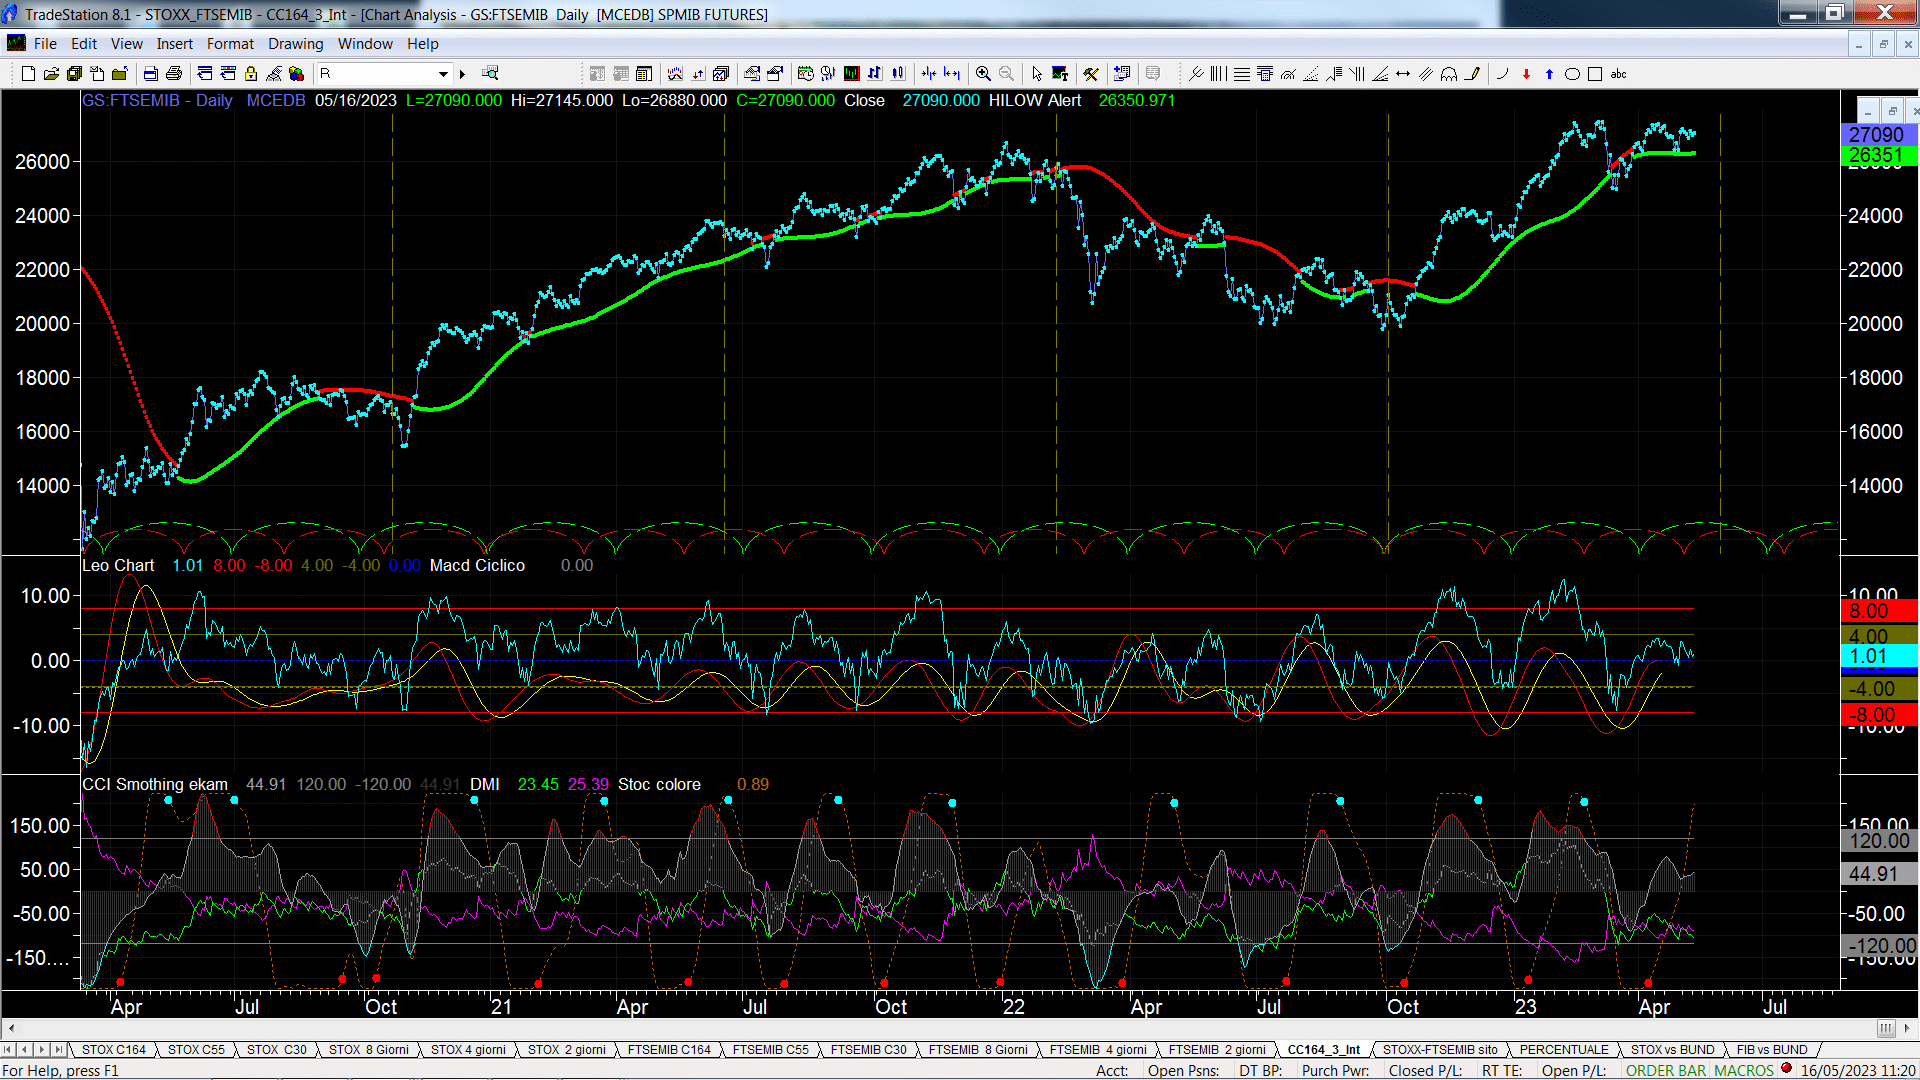The height and width of the screenshot is (1080, 1920).
Task: Open the Format menu
Action: [x=230, y=44]
